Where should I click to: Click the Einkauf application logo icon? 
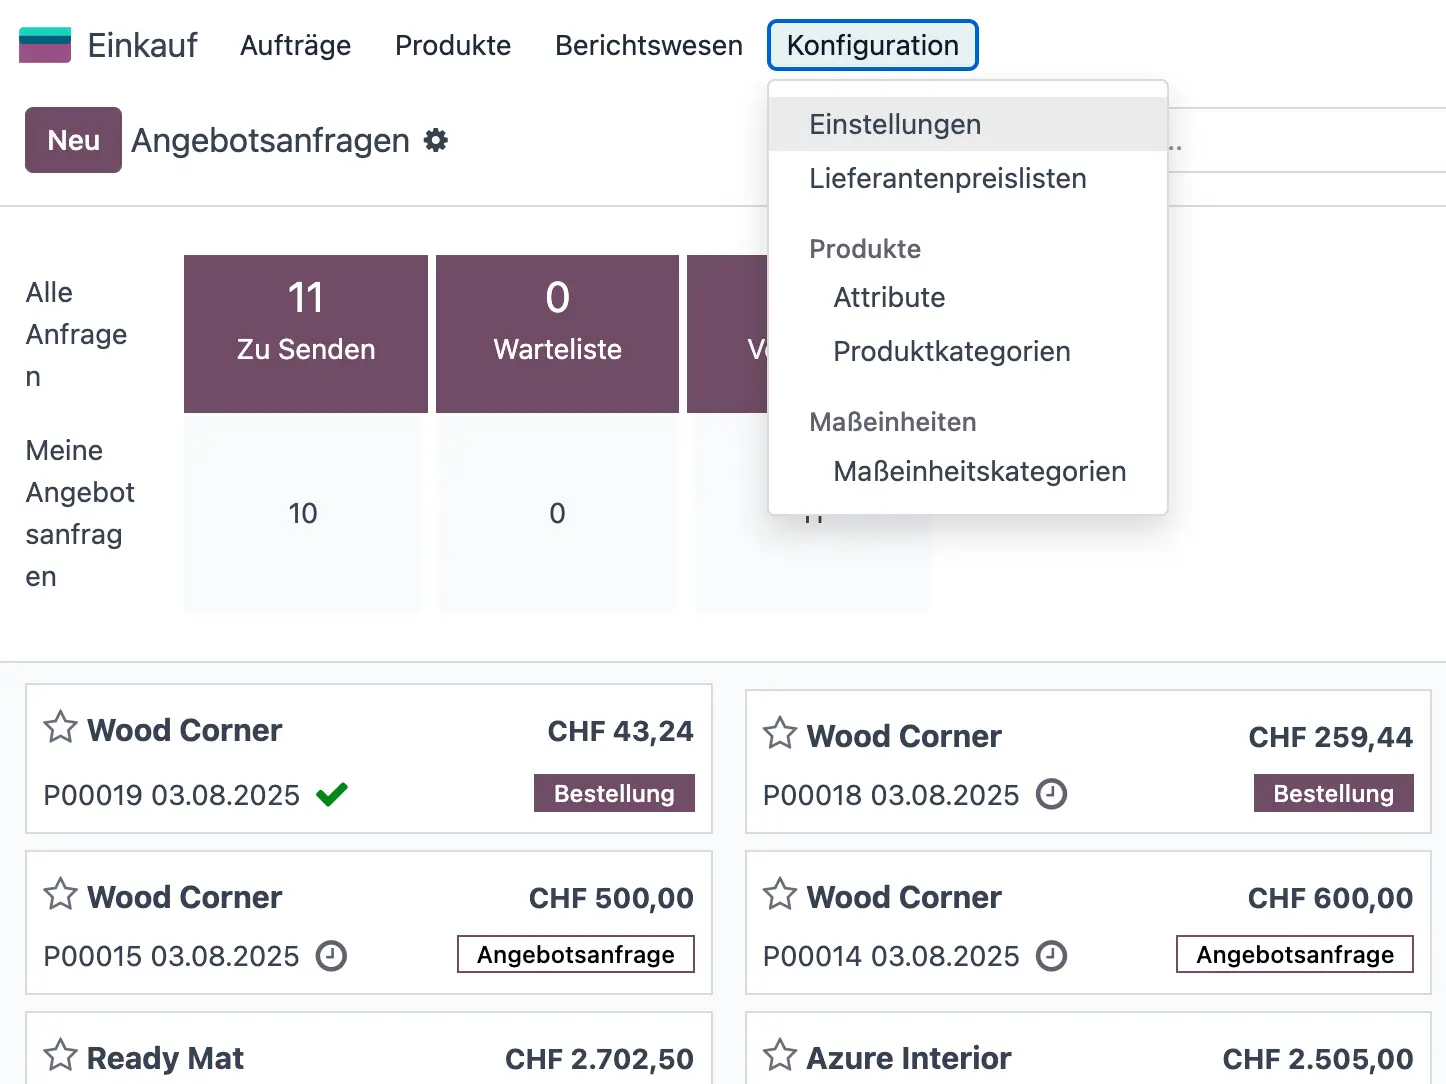coord(44,44)
